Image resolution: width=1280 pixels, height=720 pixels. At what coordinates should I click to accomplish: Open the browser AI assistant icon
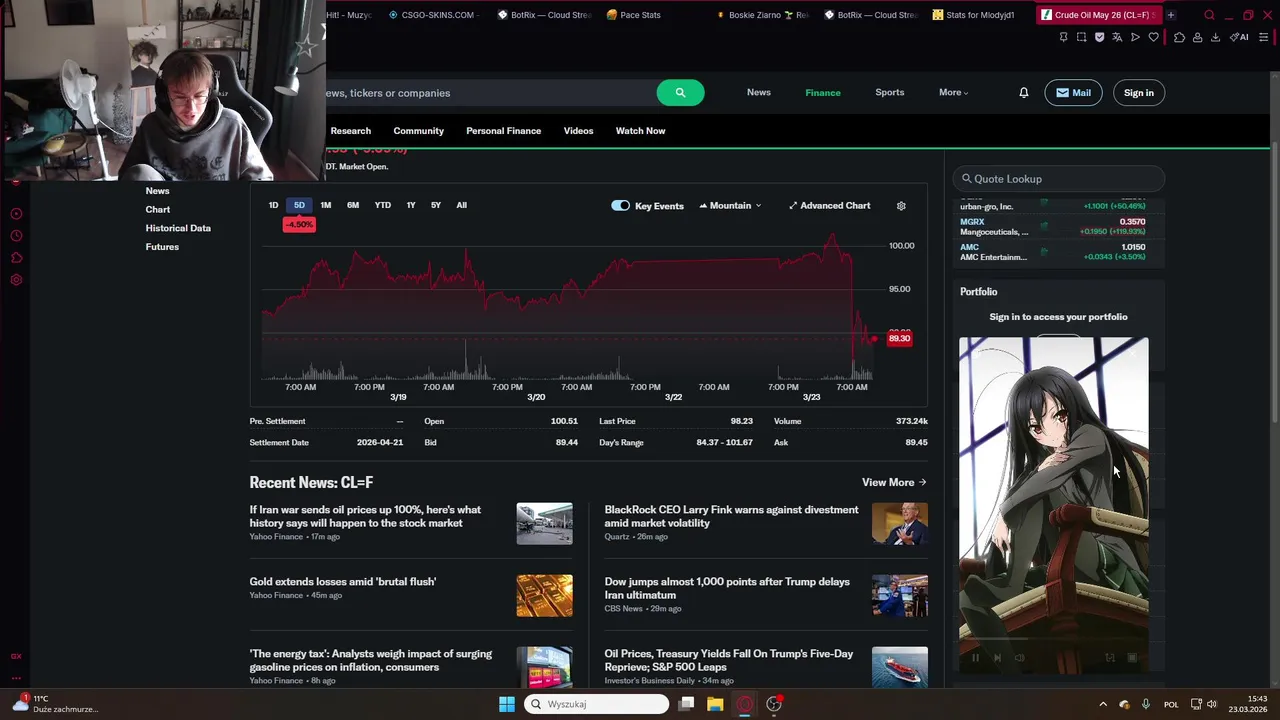[x=1239, y=37]
